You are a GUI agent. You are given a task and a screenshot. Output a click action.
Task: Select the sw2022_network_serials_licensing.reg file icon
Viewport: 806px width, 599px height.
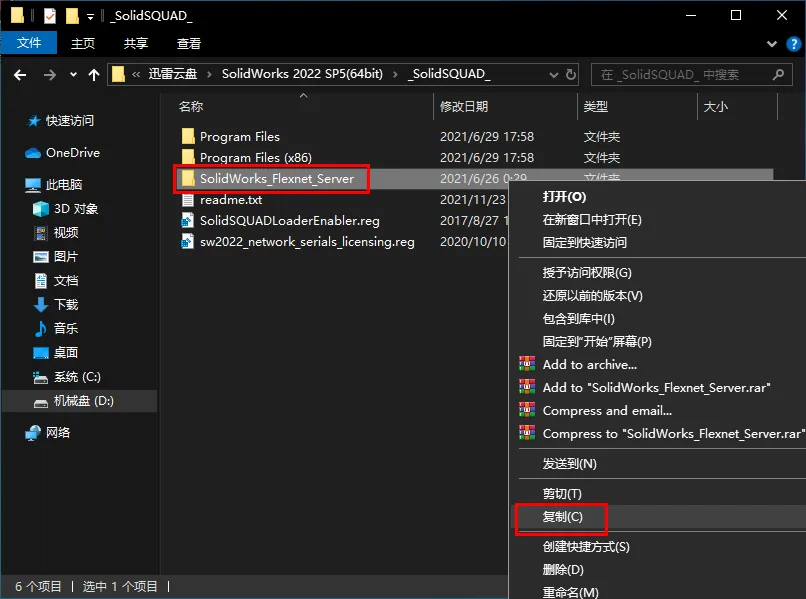tap(187, 242)
